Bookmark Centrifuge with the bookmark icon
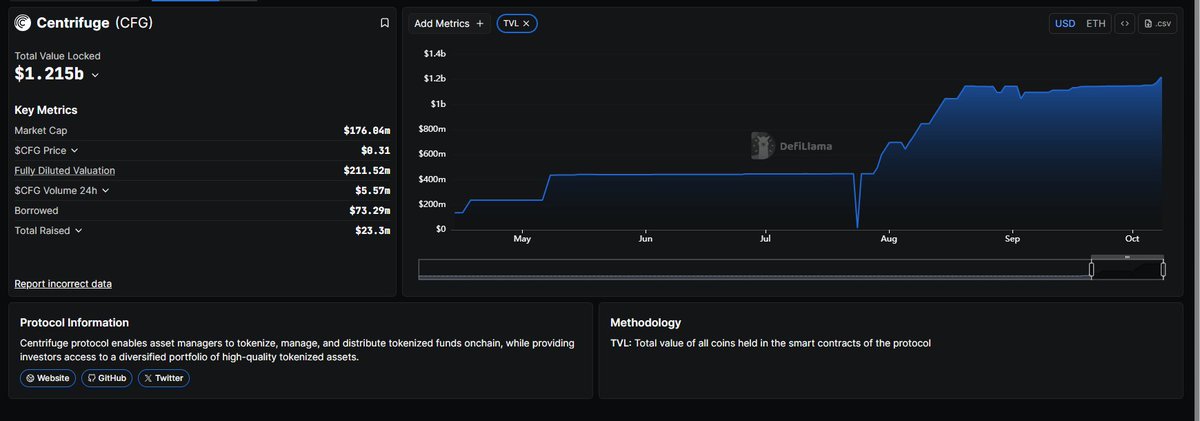1200x421 pixels. click(x=385, y=23)
